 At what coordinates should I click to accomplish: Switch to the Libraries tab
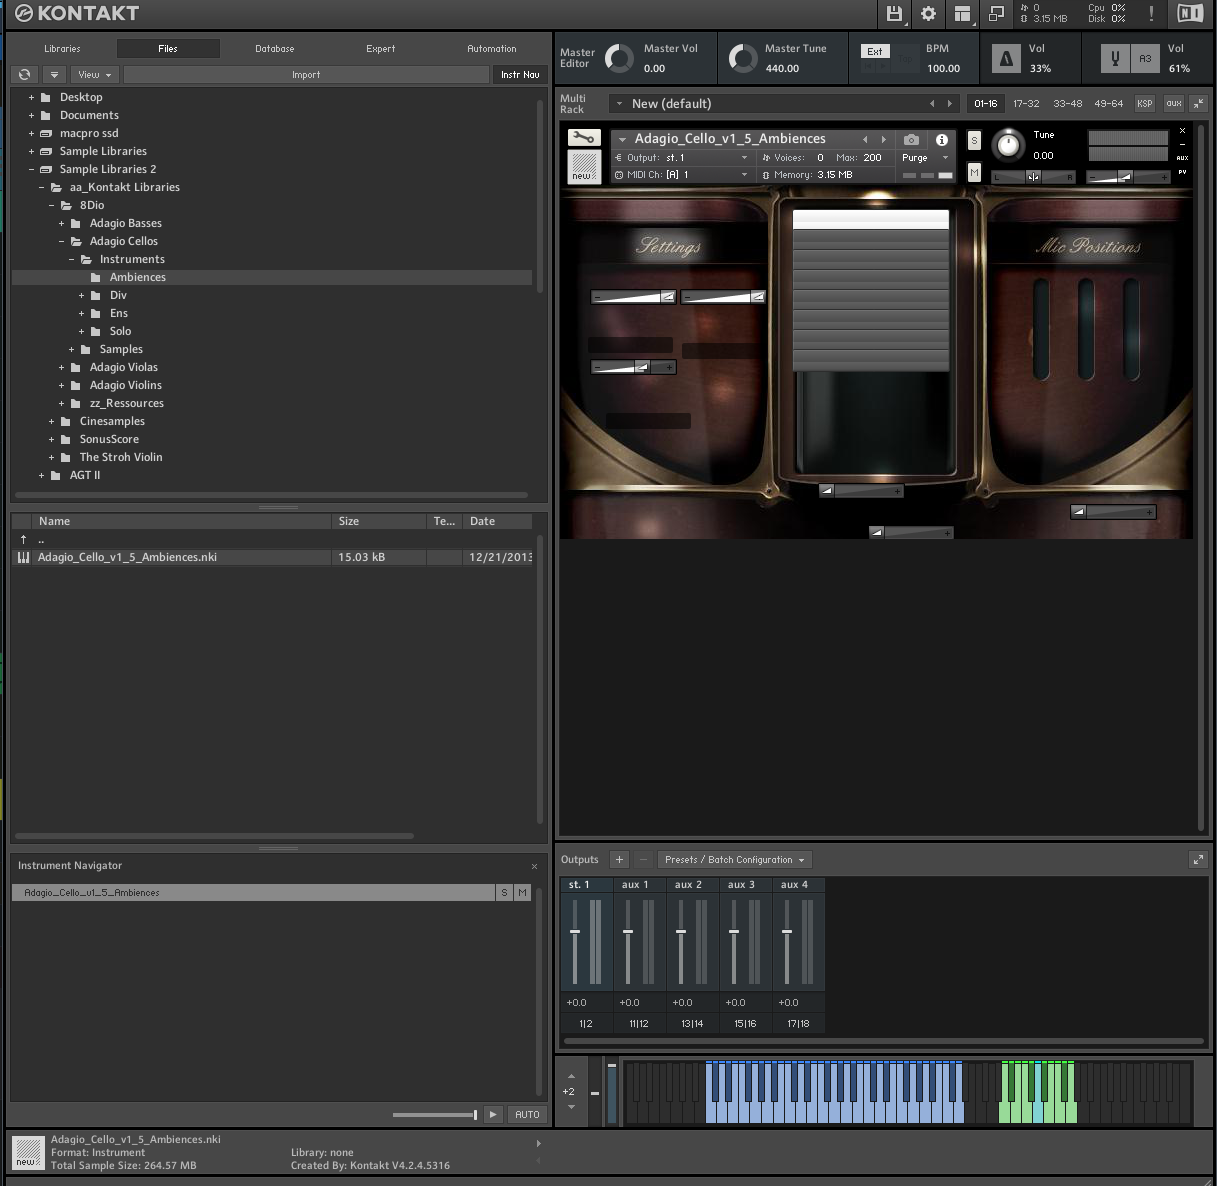click(x=62, y=49)
